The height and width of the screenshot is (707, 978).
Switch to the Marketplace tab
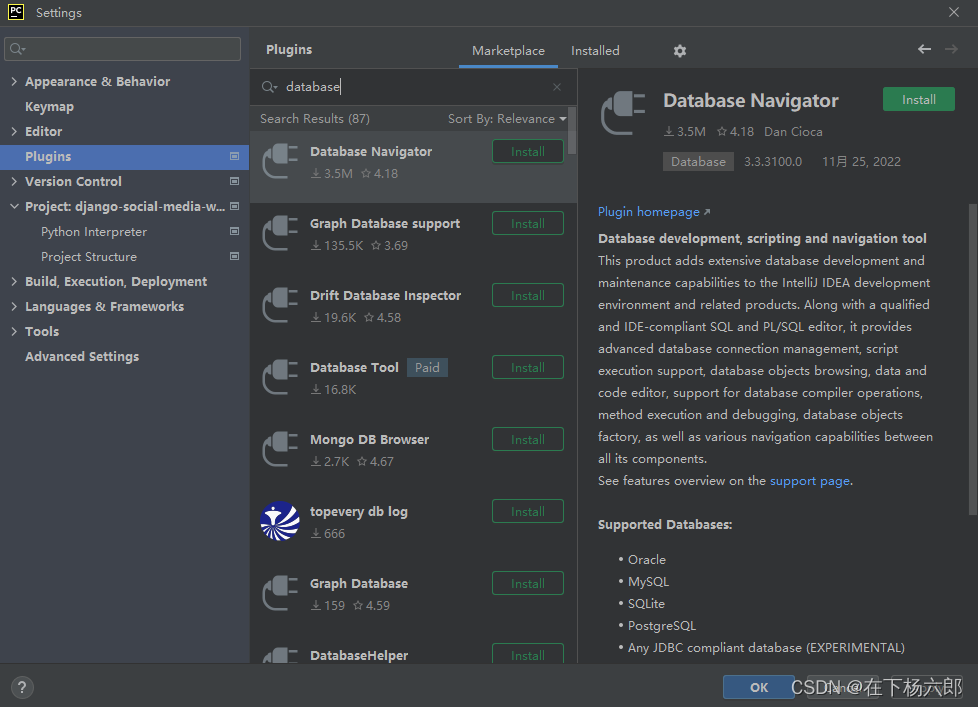pyautogui.click(x=508, y=50)
